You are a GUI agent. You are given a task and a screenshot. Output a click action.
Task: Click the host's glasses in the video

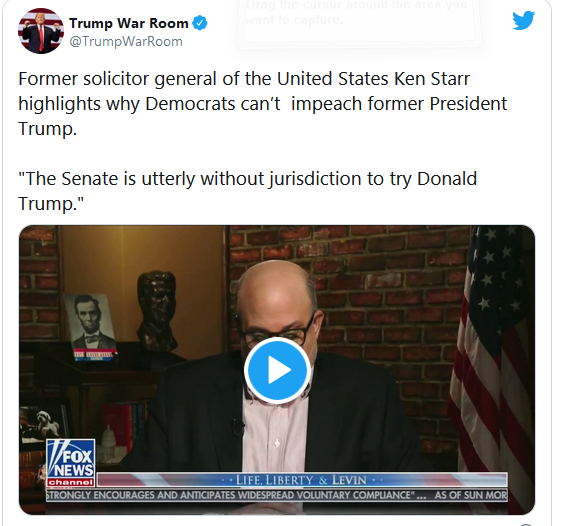[x=276, y=334]
